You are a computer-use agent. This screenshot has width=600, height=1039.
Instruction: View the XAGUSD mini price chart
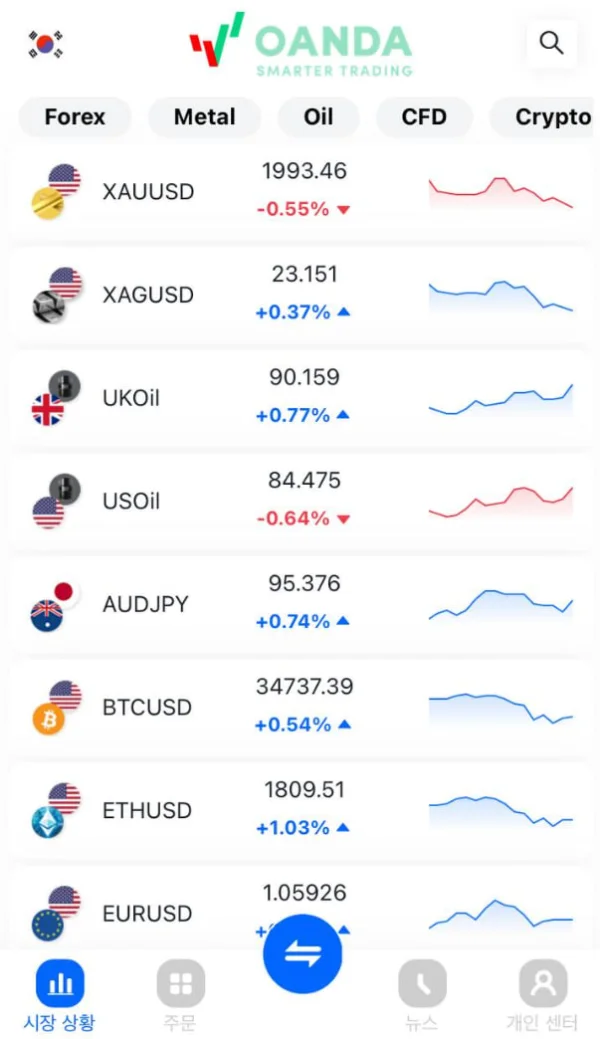click(x=501, y=295)
